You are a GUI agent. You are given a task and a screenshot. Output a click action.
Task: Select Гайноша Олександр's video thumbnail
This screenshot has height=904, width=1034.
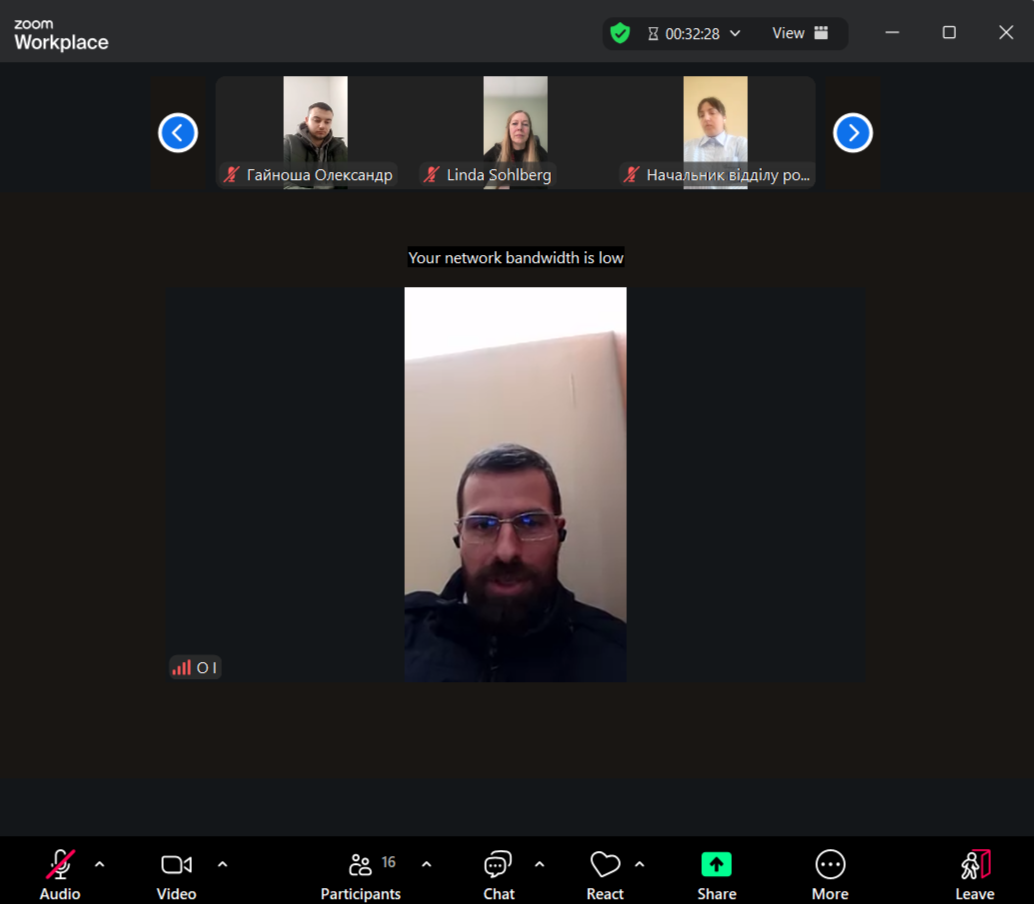coord(315,125)
